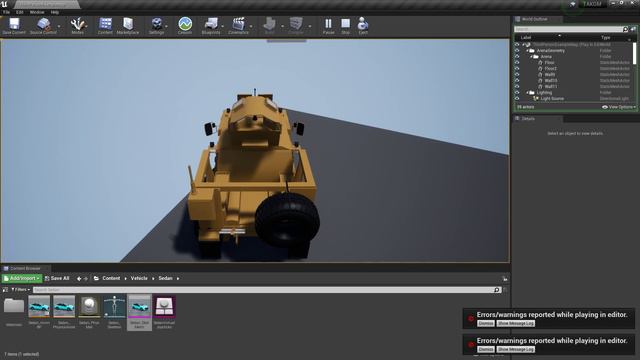Dismiss the lower errors/warnings notification
Image resolution: width=640 pixels, height=360 pixels.
(486, 349)
